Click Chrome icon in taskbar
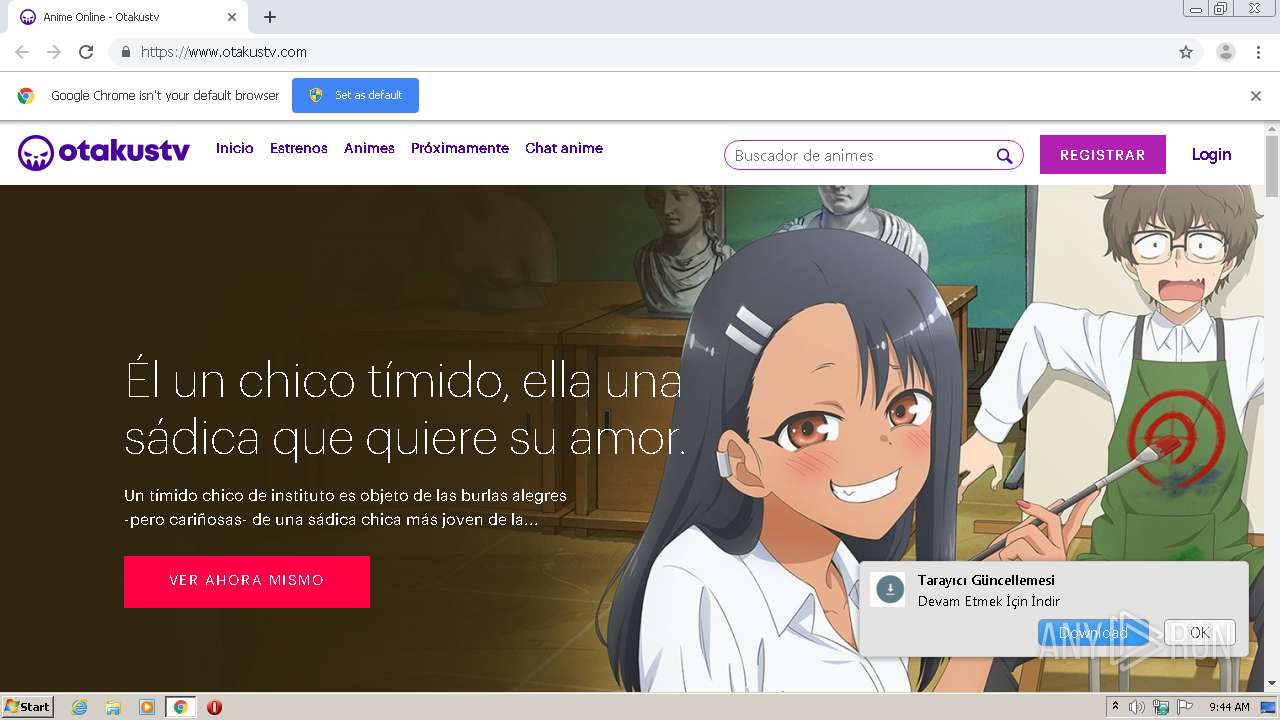 tap(180, 707)
